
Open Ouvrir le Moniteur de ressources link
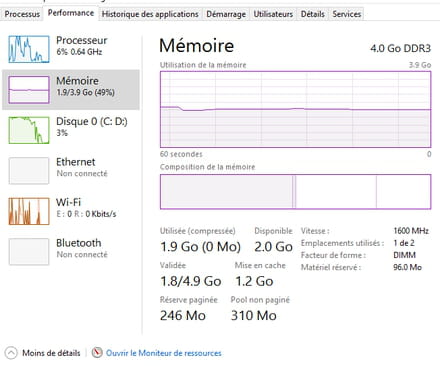coord(164,353)
